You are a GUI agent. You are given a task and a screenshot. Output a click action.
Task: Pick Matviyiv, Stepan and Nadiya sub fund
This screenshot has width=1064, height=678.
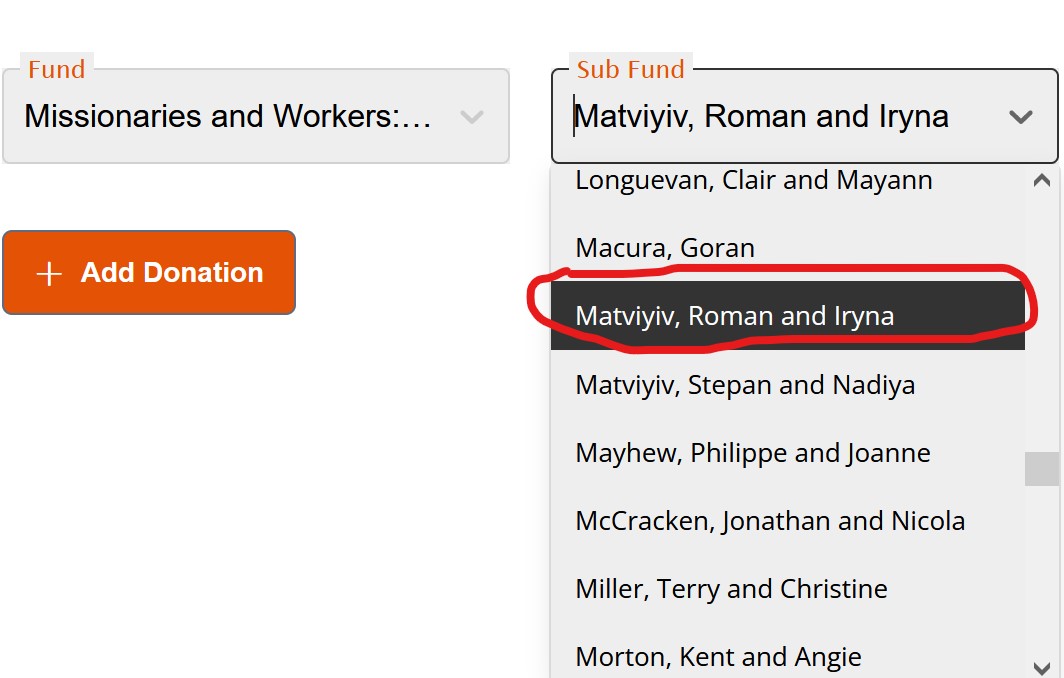pos(745,385)
